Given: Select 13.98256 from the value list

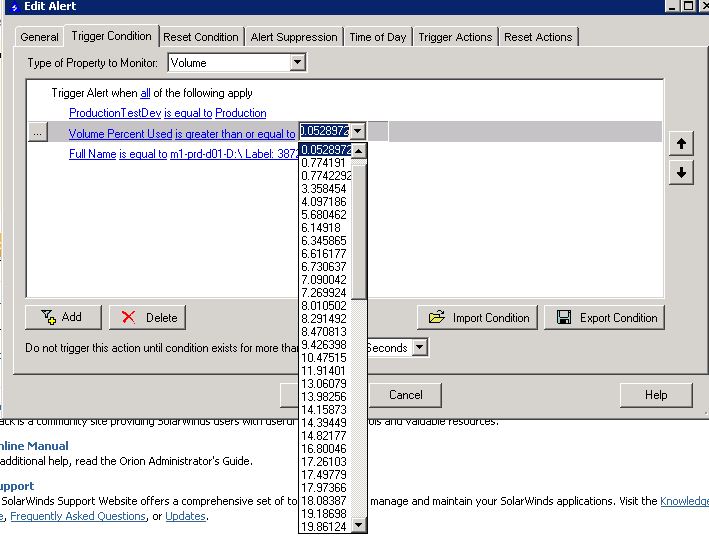Looking at the screenshot, I should [x=326, y=397].
